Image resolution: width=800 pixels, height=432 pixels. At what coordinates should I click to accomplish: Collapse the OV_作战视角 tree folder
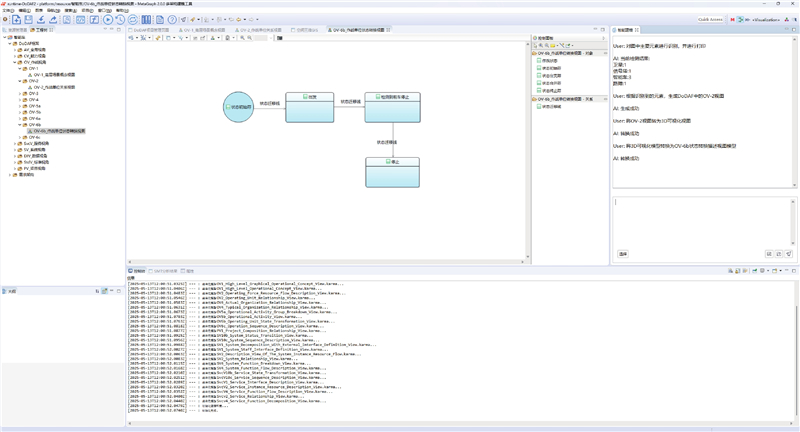(x=14, y=62)
